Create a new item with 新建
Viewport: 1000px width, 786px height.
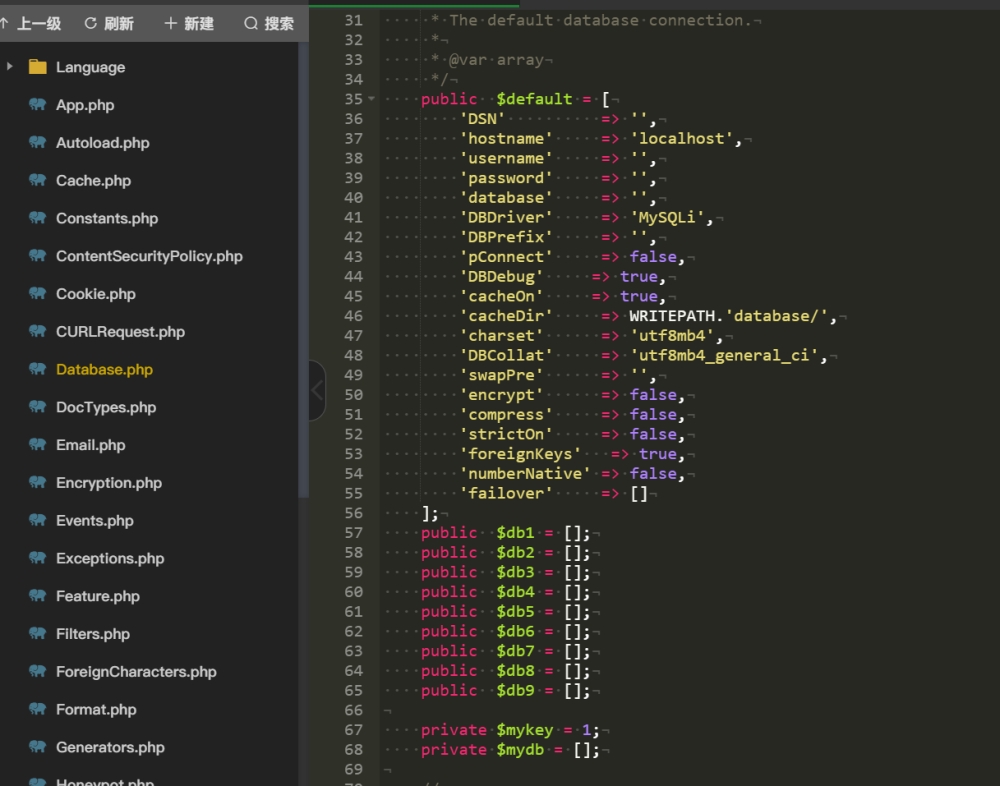(x=189, y=24)
